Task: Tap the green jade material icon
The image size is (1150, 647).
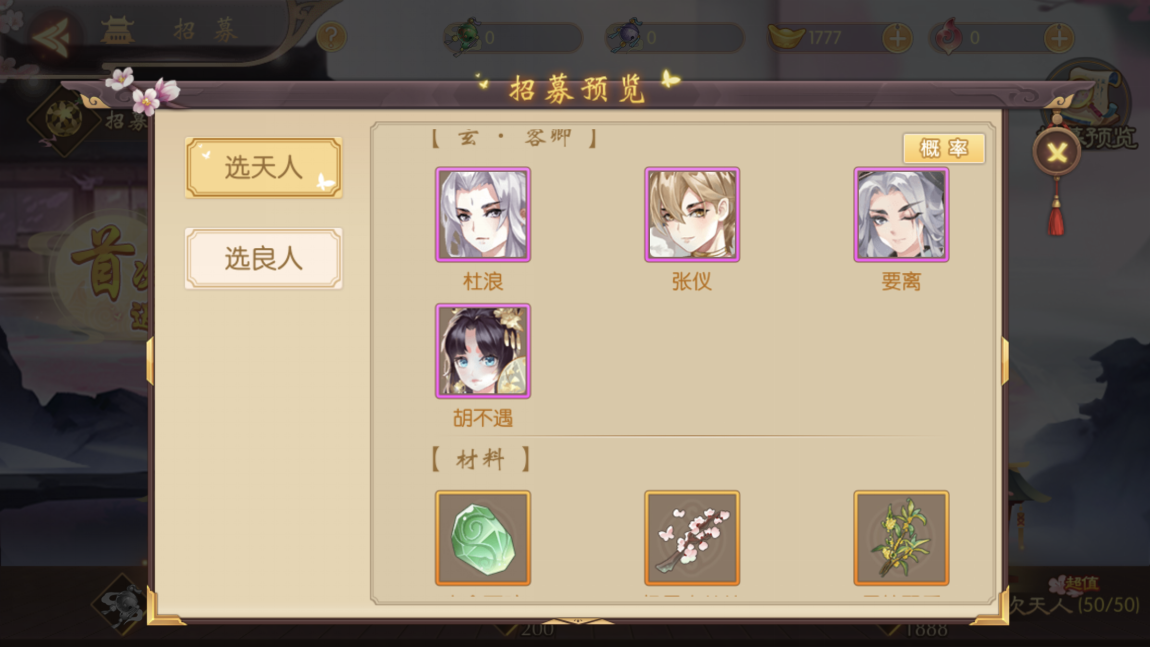Action: pyautogui.click(x=483, y=538)
